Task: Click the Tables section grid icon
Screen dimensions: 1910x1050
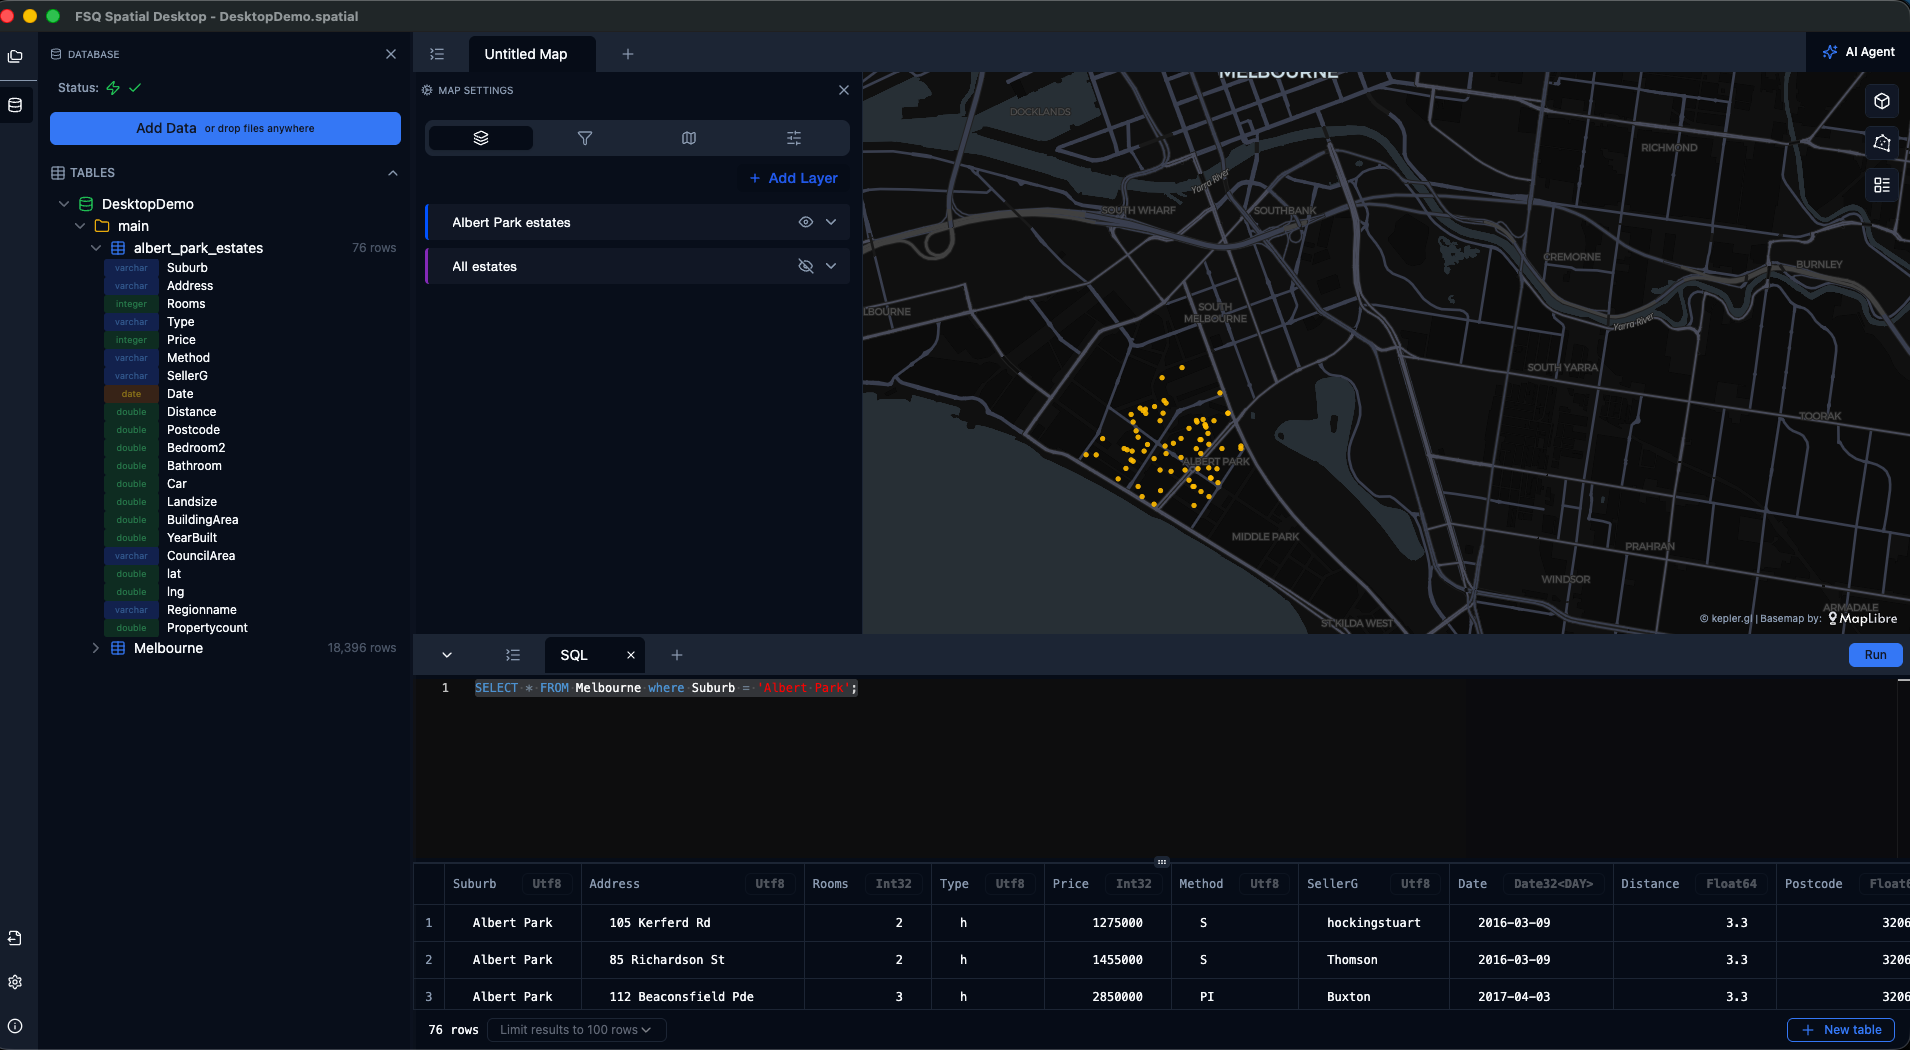Action: point(58,173)
